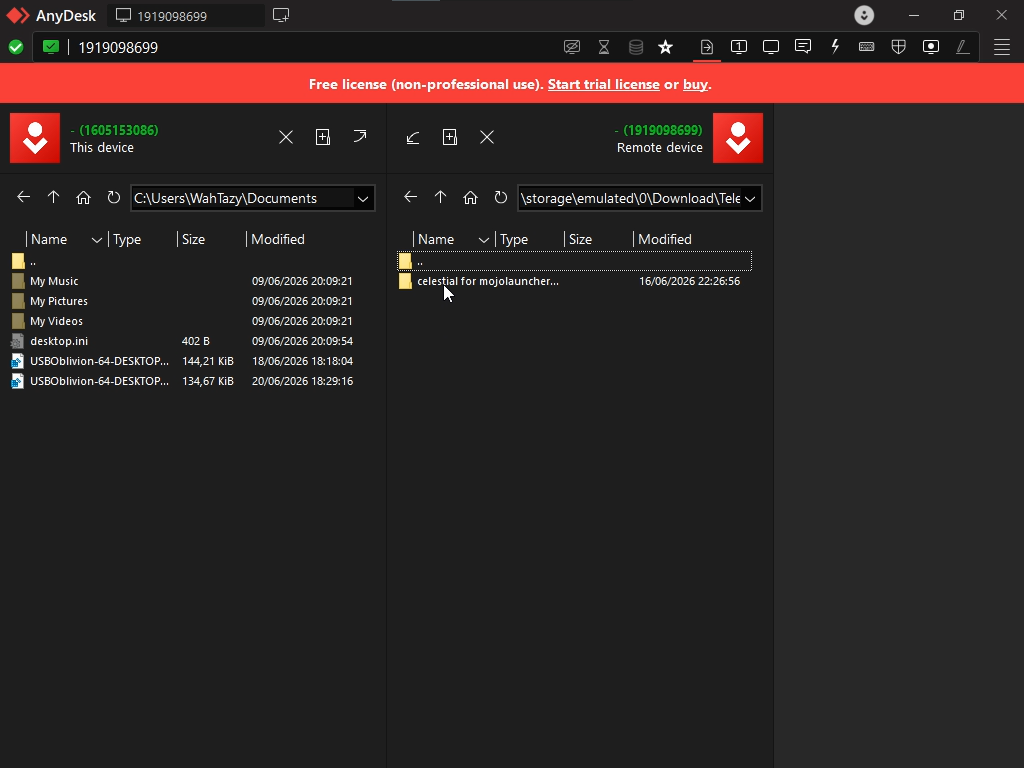The height and width of the screenshot is (768, 1024).
Task: Open the hamburger main menu
Action: [1002, 47]
